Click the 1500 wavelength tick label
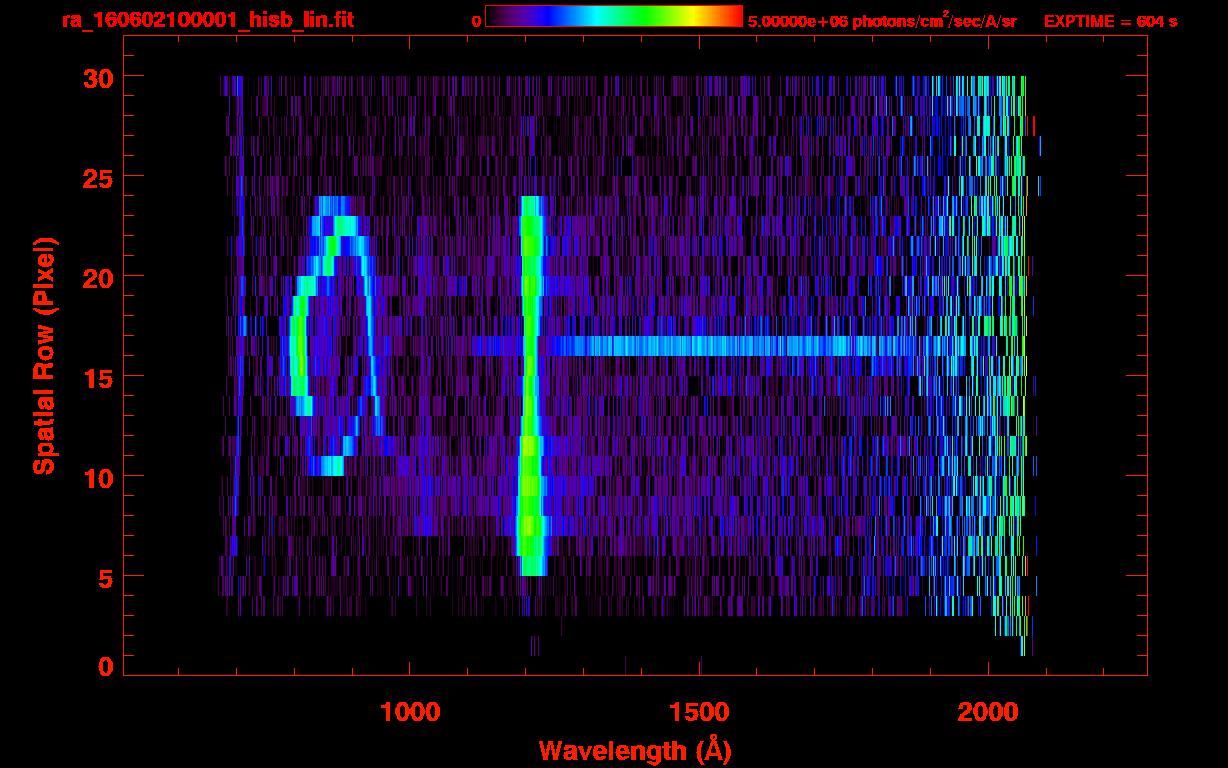Image resolution: width=1228 pixels, height=768 pixels. tap(699, 712)
